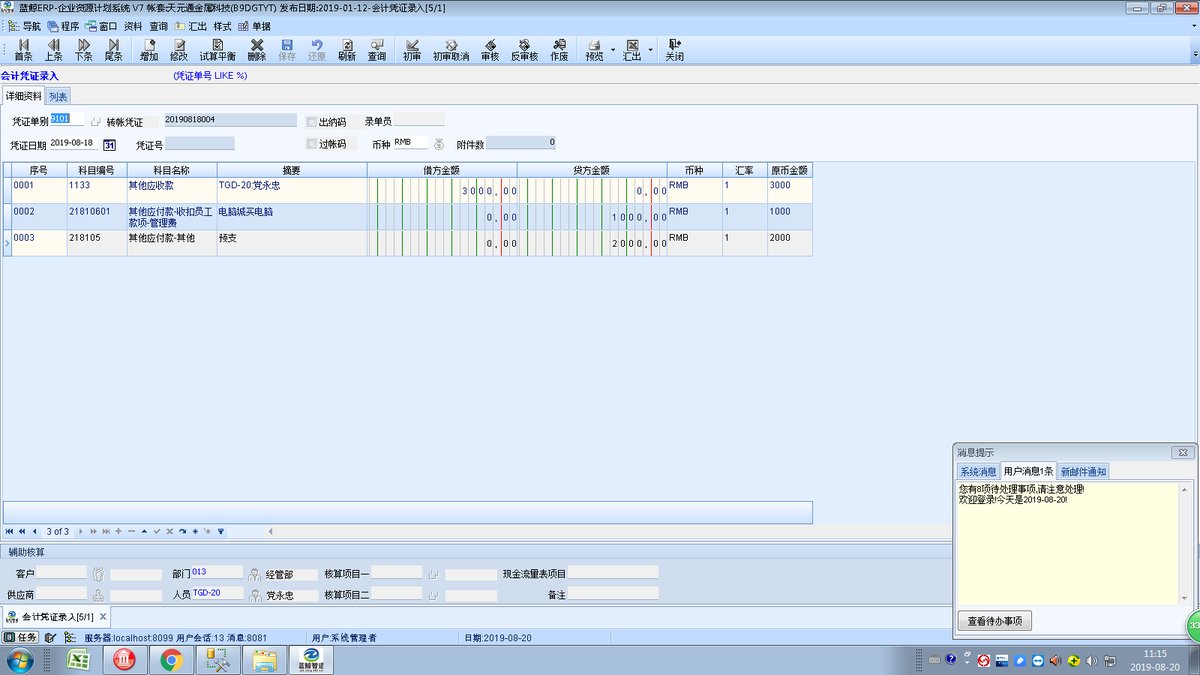Viewport: 1200px width, 675px height.
Task: Click the 修改 edit icon
Action: click(179, 50)
